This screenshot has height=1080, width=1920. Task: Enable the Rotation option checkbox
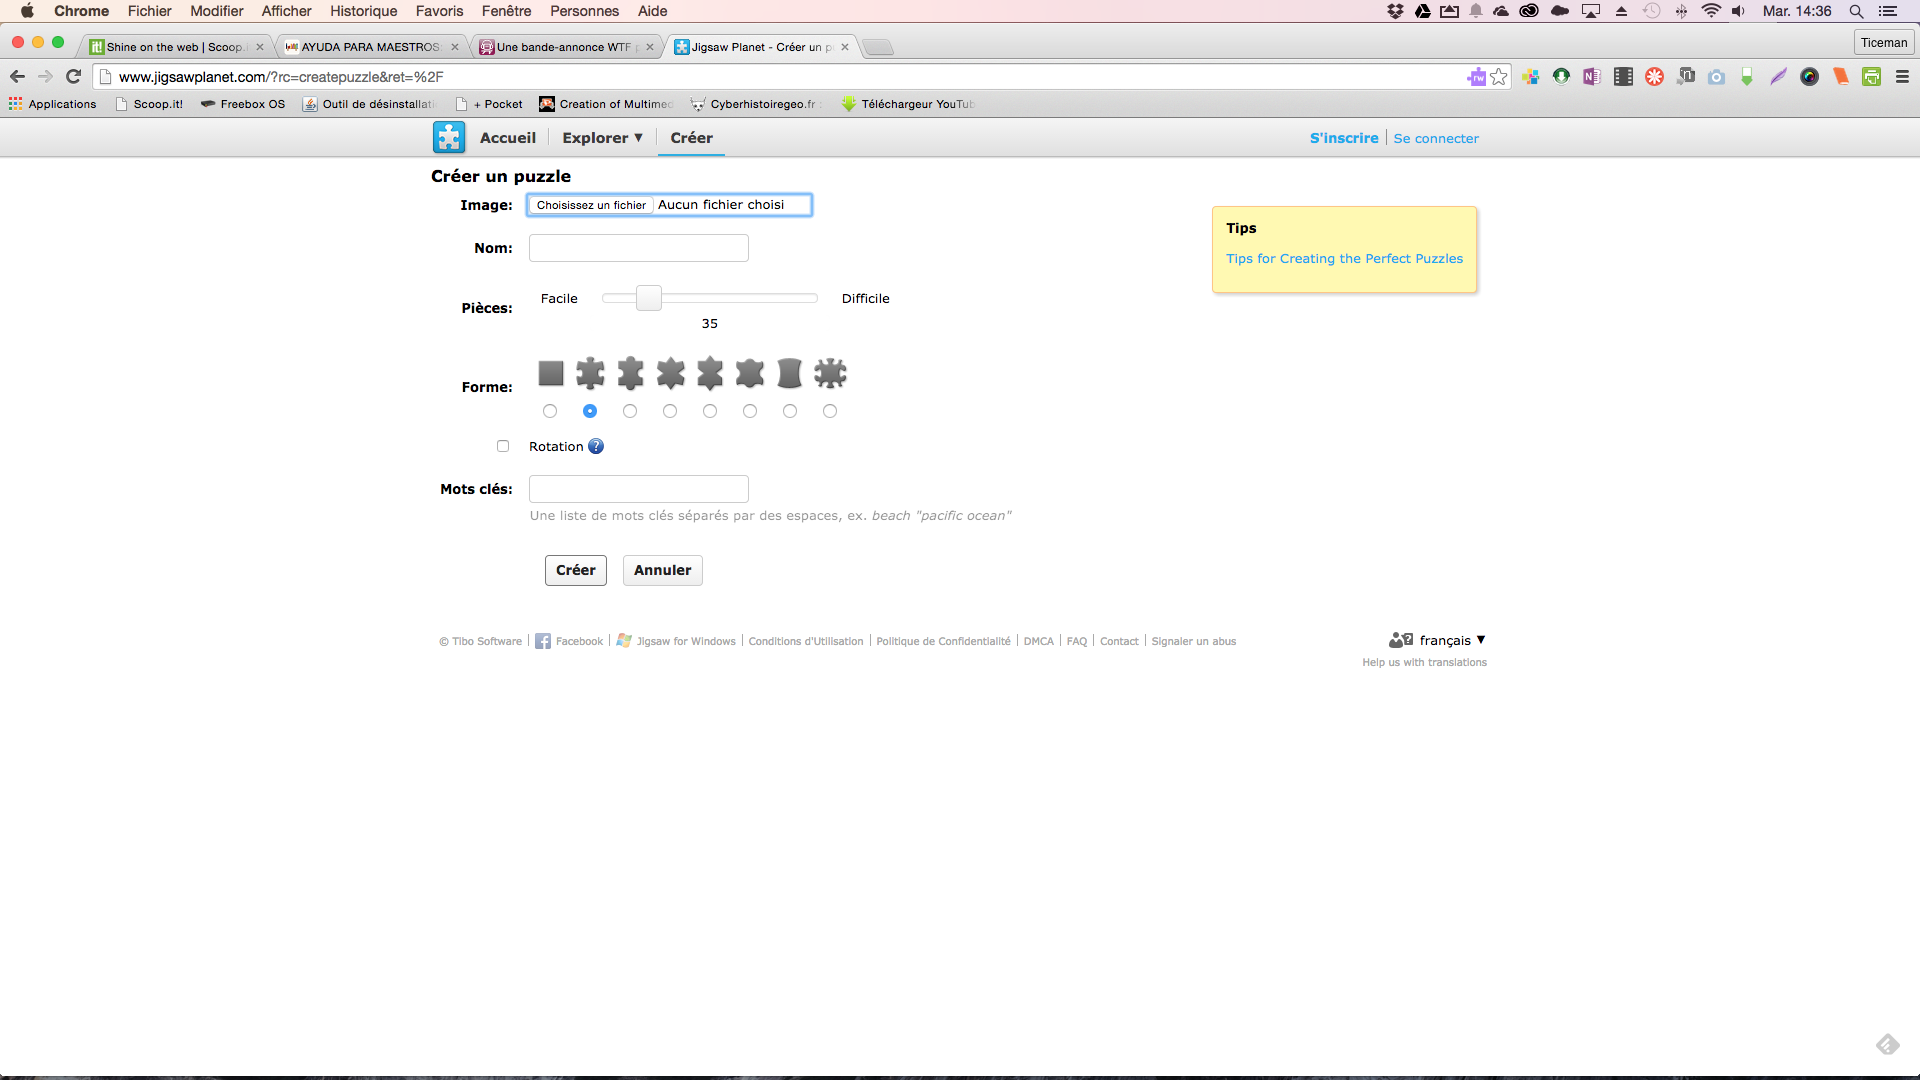point(502,446)
